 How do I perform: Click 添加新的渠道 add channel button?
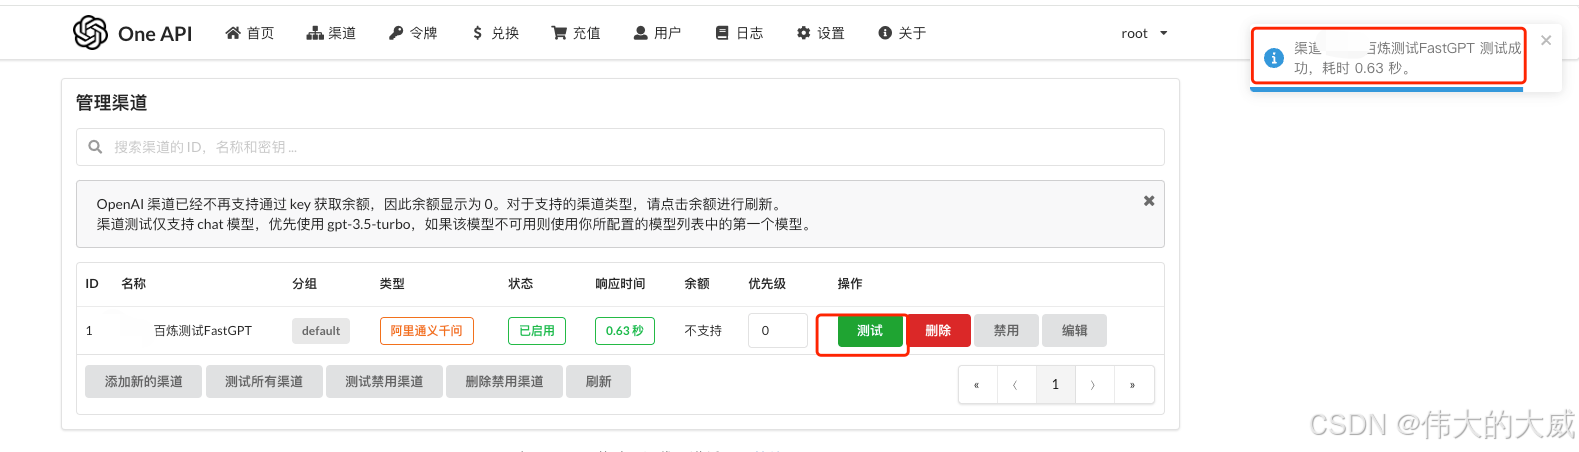click(144, 382)
